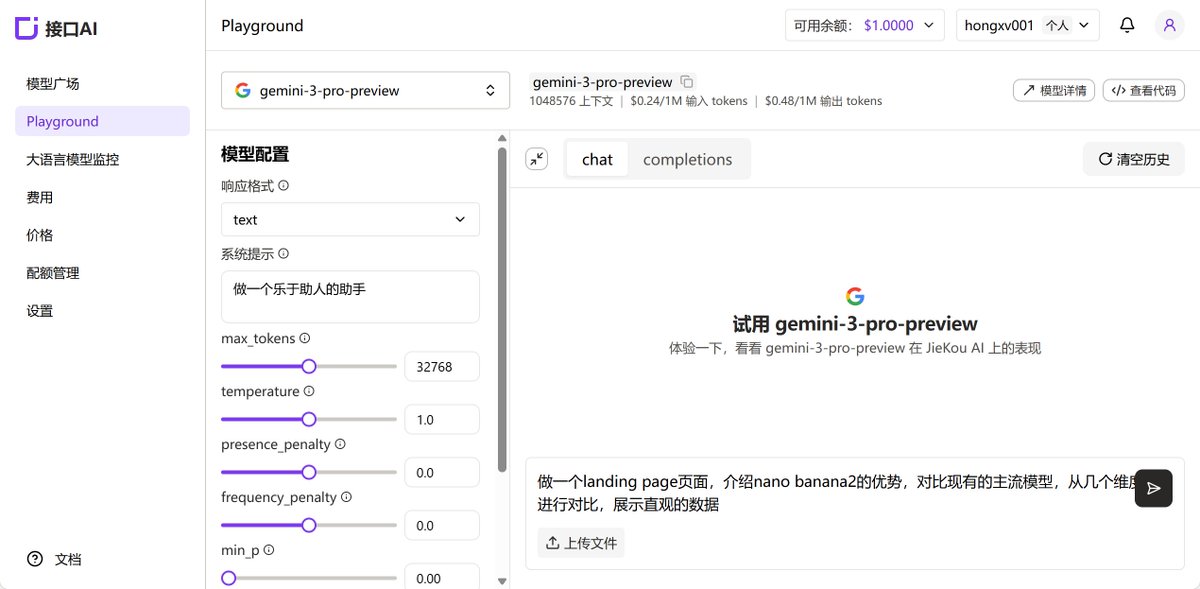The image size is (1200, 589).
Task: Click 清空历史 to clear chat
Action: 1134,159
